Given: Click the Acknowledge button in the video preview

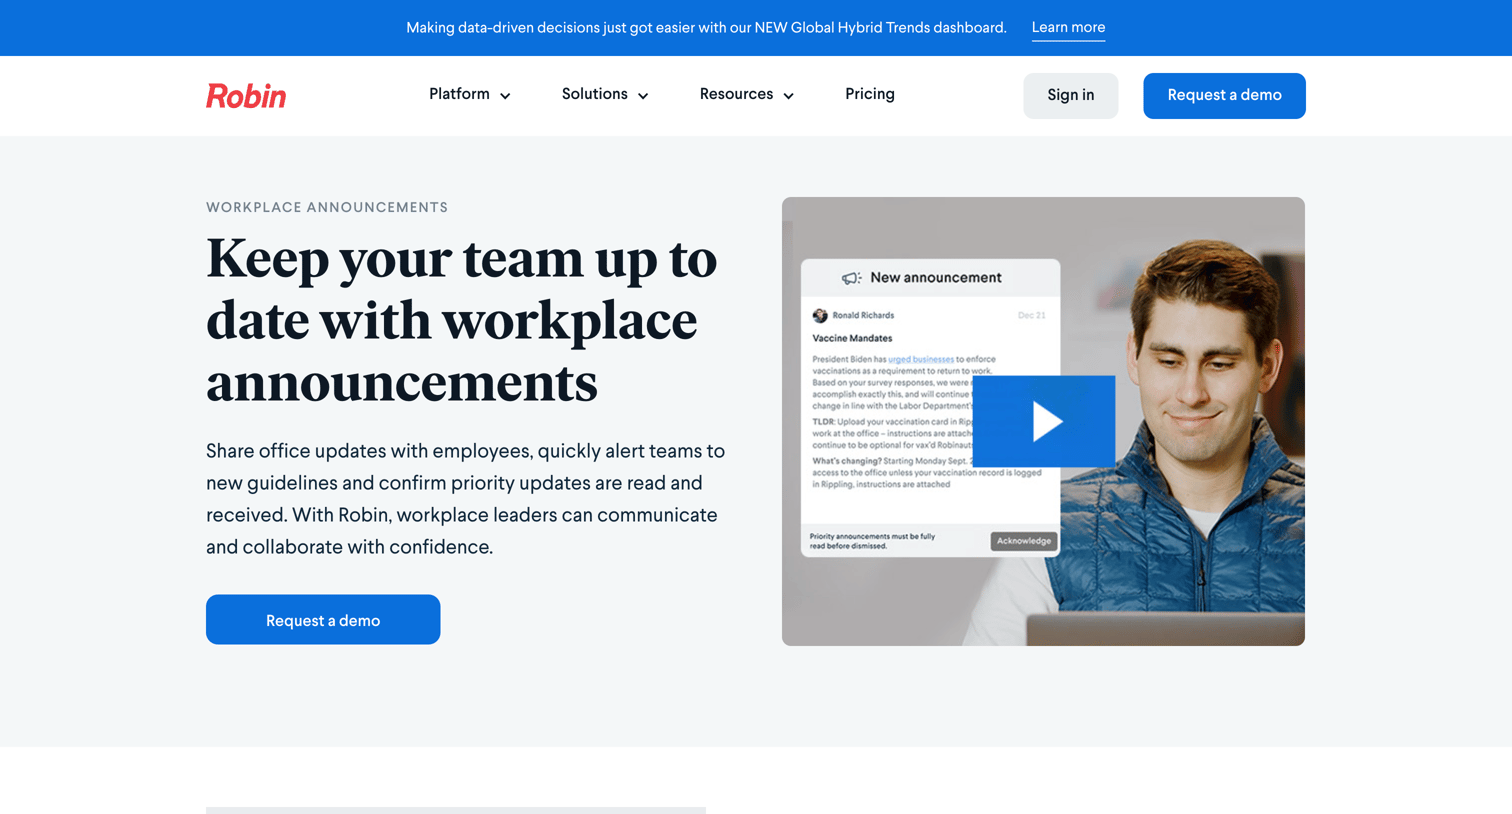Looking at the screenshot, I should tap(1023, 541).
